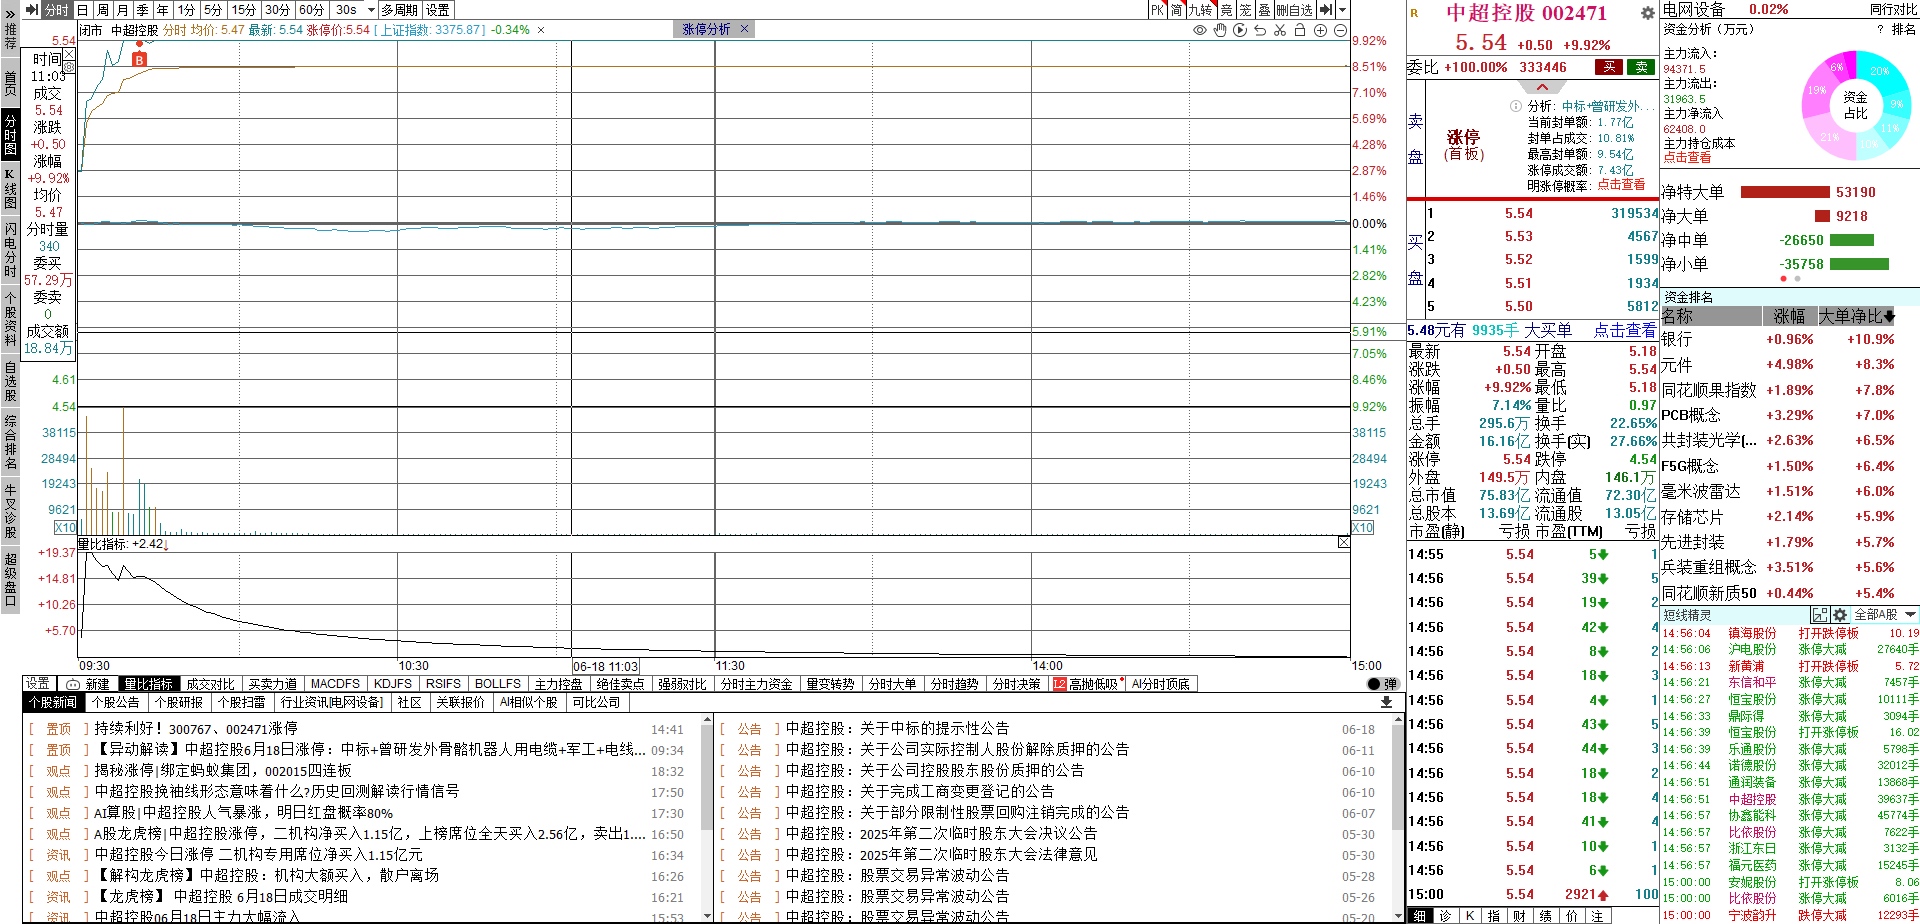
Task: Click the 短线精灵 pop-out window icon
Action: coord(1820,615)
